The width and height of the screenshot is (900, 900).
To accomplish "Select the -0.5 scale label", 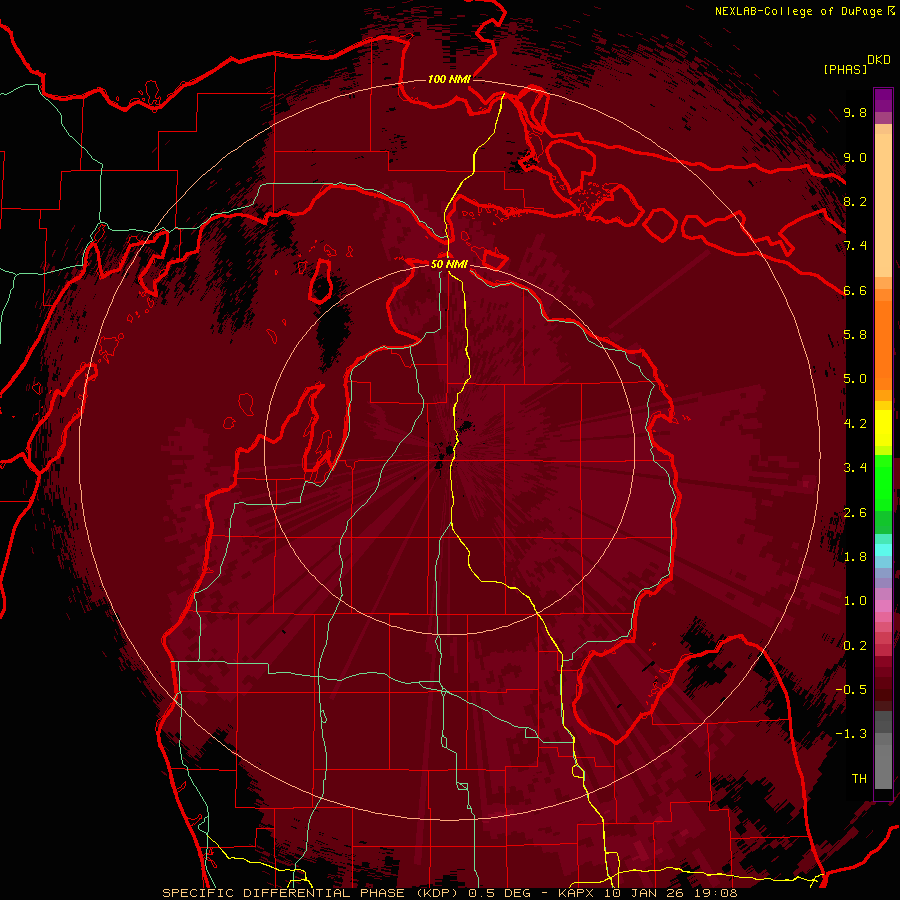I will click(851, 690).
